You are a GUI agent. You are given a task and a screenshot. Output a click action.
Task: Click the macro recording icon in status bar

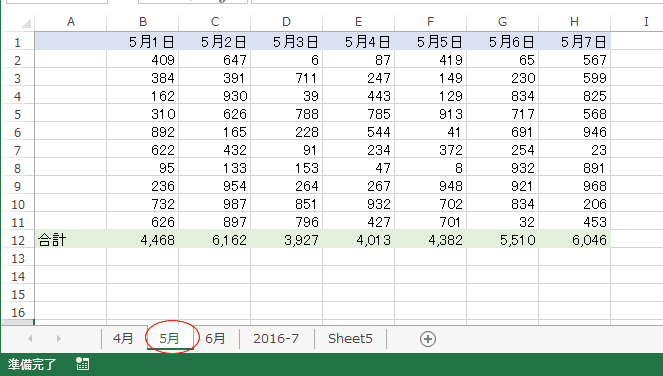point(82,364)
